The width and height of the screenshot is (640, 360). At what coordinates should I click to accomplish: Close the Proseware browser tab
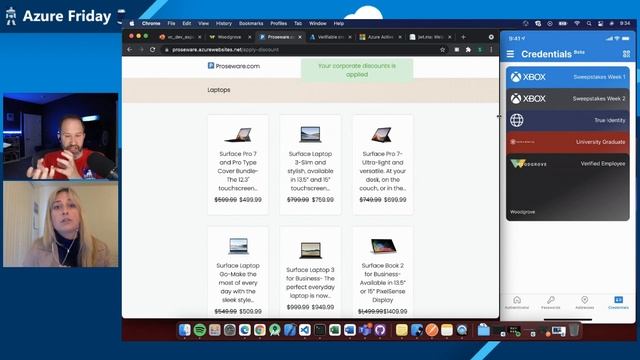coord(300,37)
